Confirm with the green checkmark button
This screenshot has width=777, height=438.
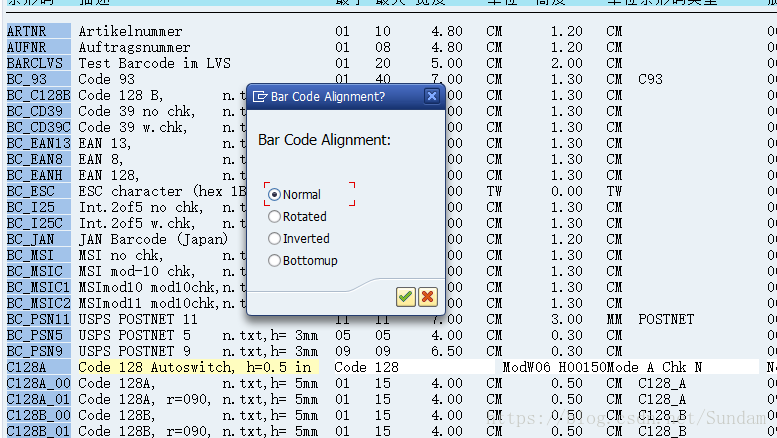(405, 297)
